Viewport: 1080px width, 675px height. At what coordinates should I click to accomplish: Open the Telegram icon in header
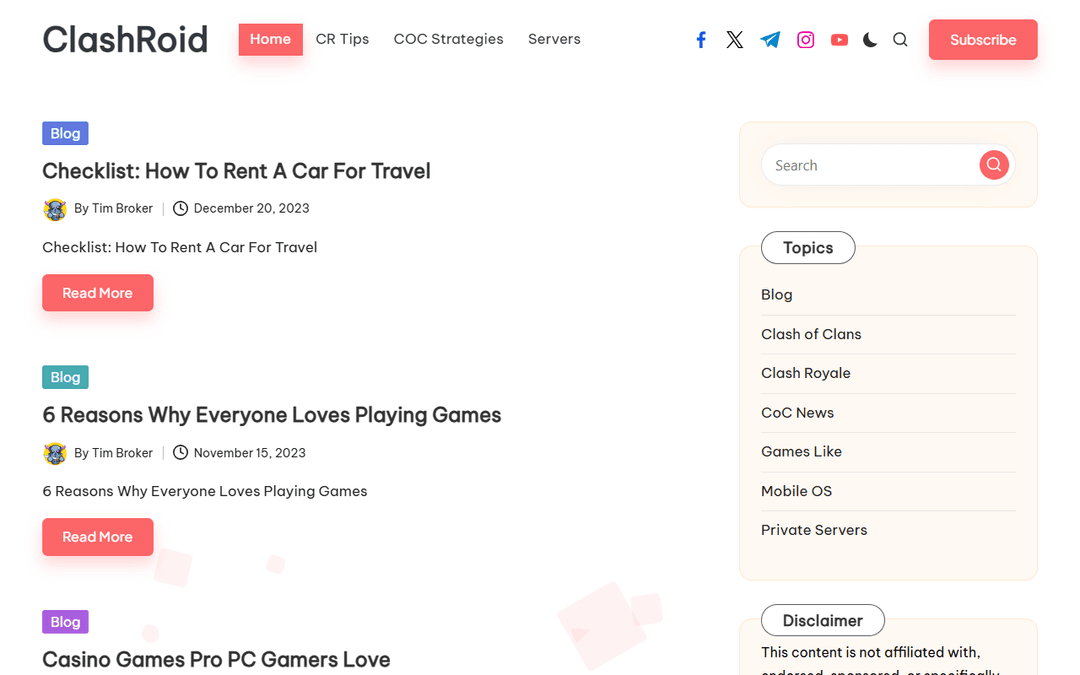coord(770,40)
